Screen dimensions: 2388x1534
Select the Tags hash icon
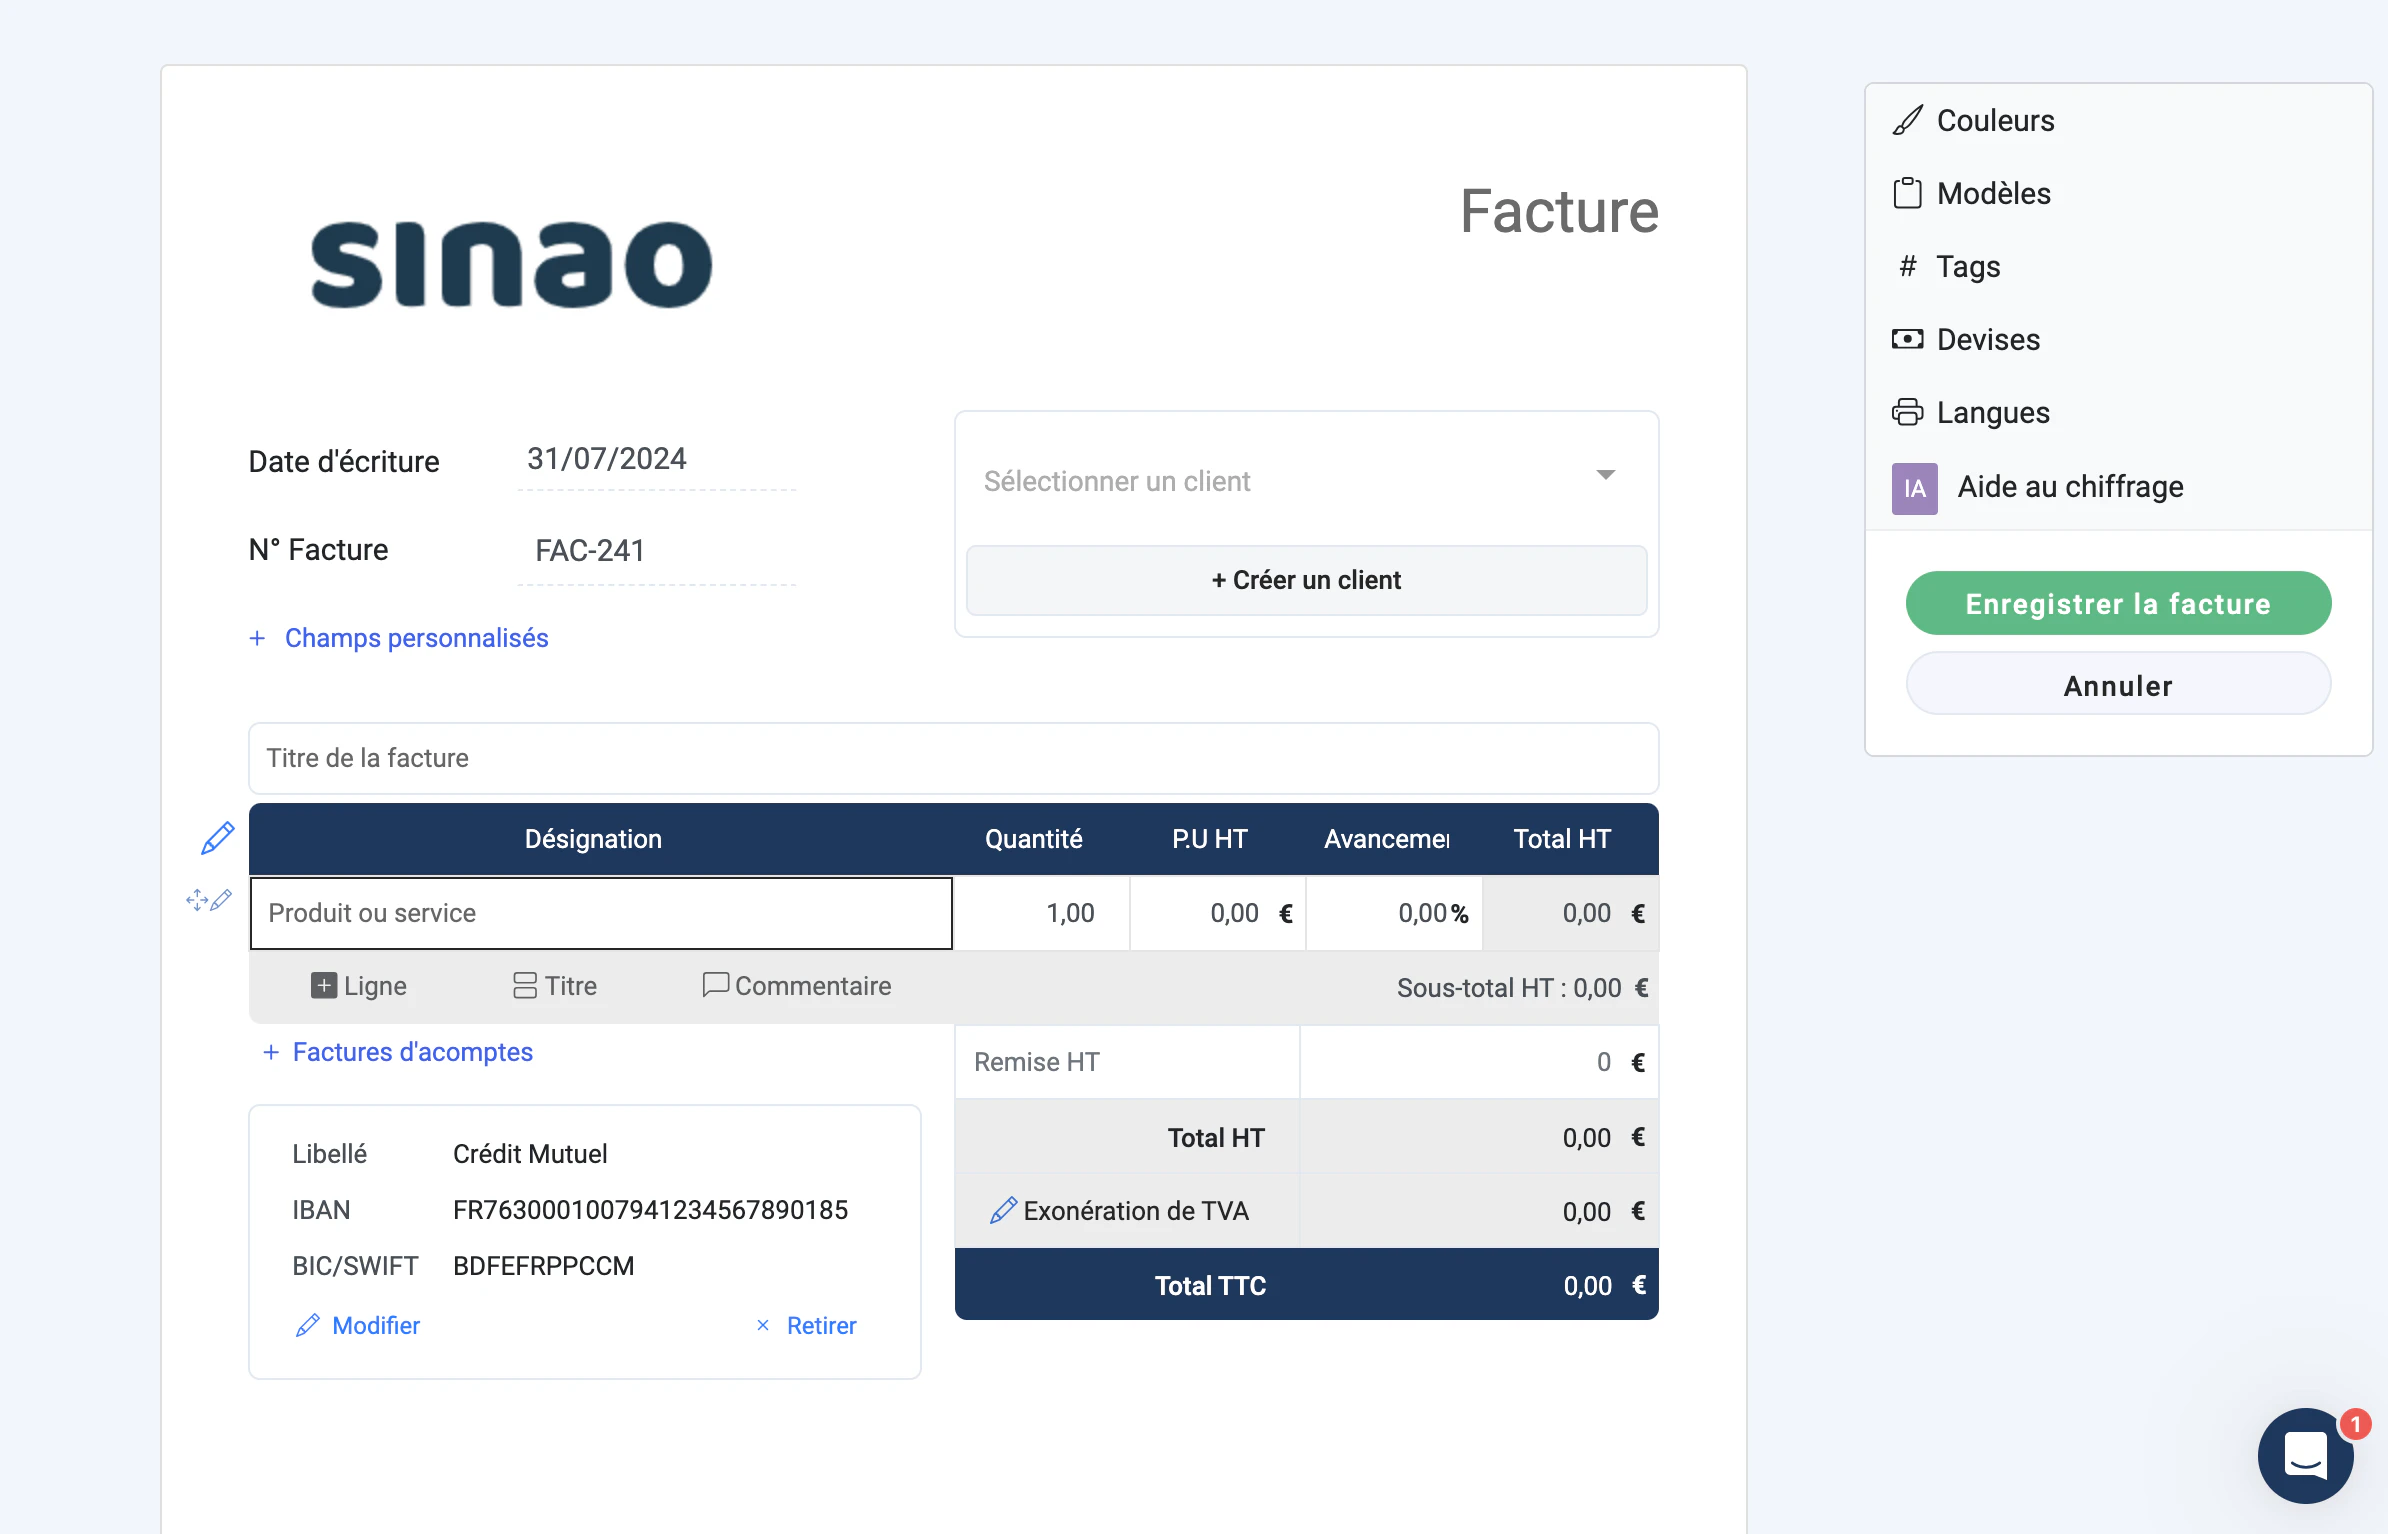1906,266
